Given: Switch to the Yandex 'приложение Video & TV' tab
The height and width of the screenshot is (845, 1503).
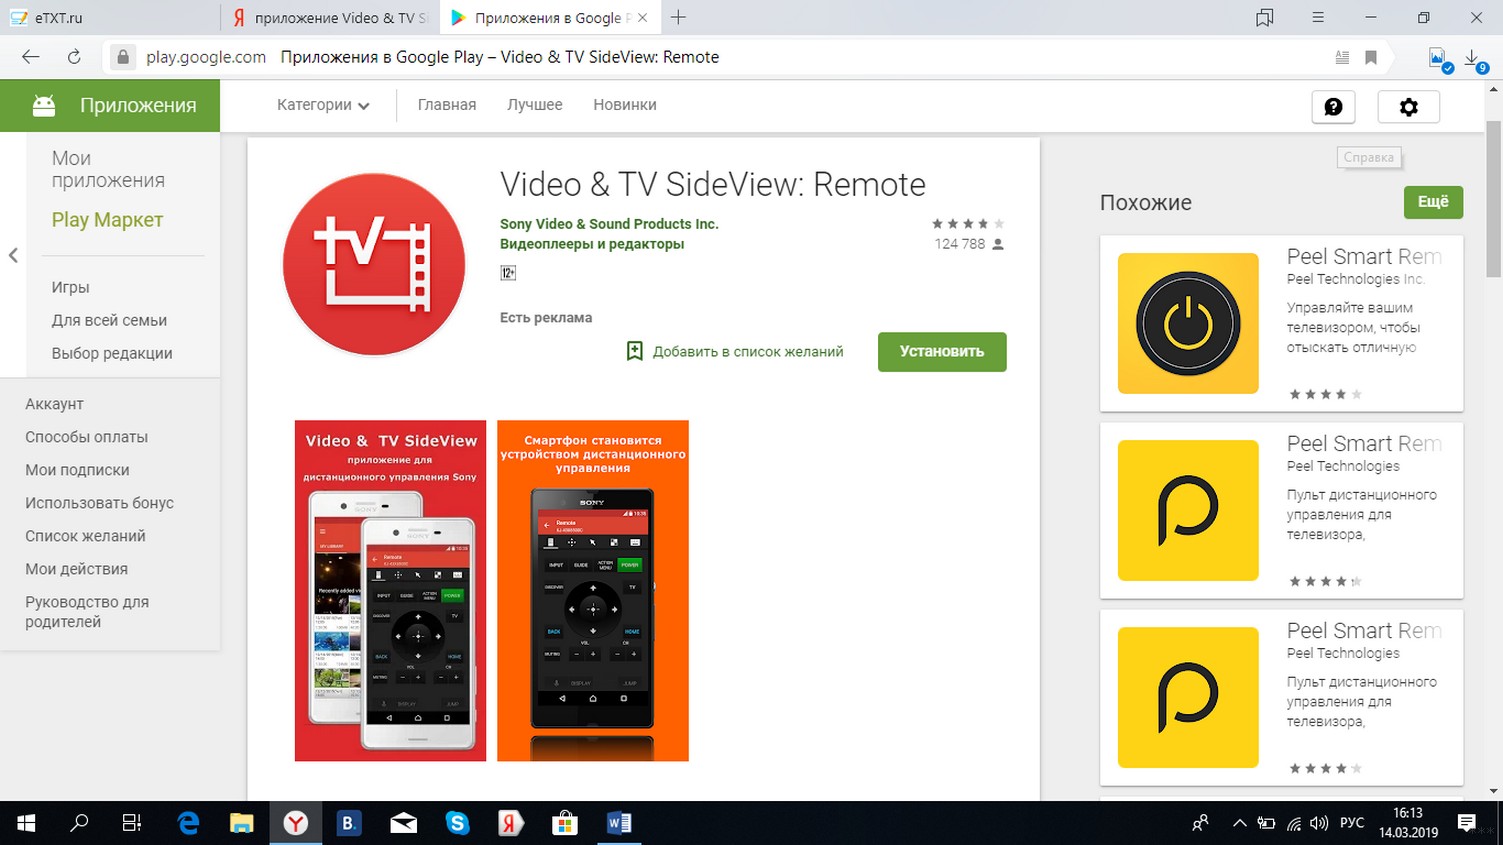Looking at the screenshot, I should (330, 17).
